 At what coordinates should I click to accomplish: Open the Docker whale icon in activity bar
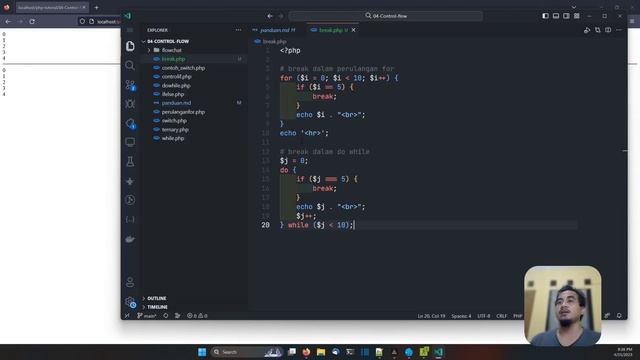(130, 239)
